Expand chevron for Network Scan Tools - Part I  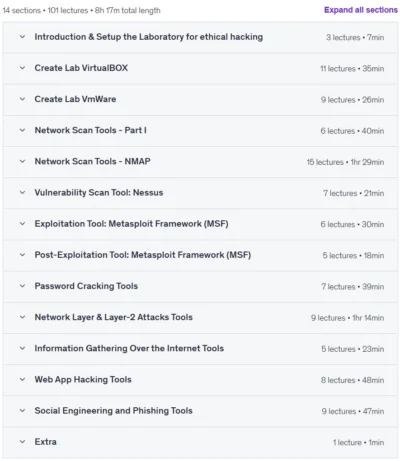22,130
